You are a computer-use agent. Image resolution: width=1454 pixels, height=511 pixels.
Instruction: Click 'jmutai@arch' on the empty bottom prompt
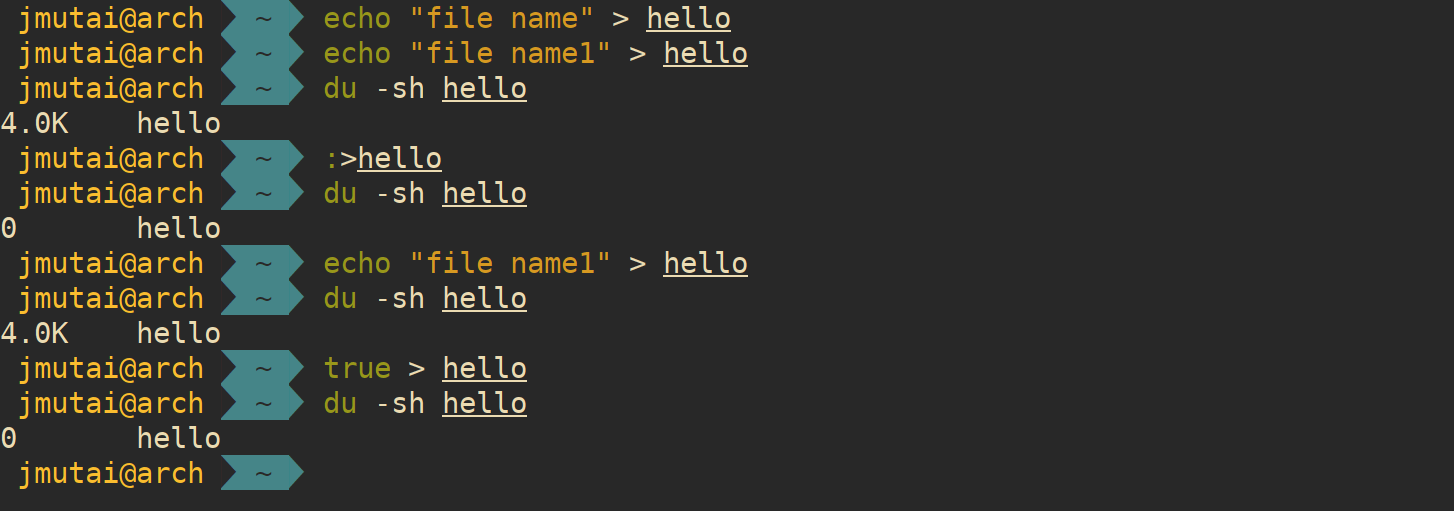[x=111, y=473]
